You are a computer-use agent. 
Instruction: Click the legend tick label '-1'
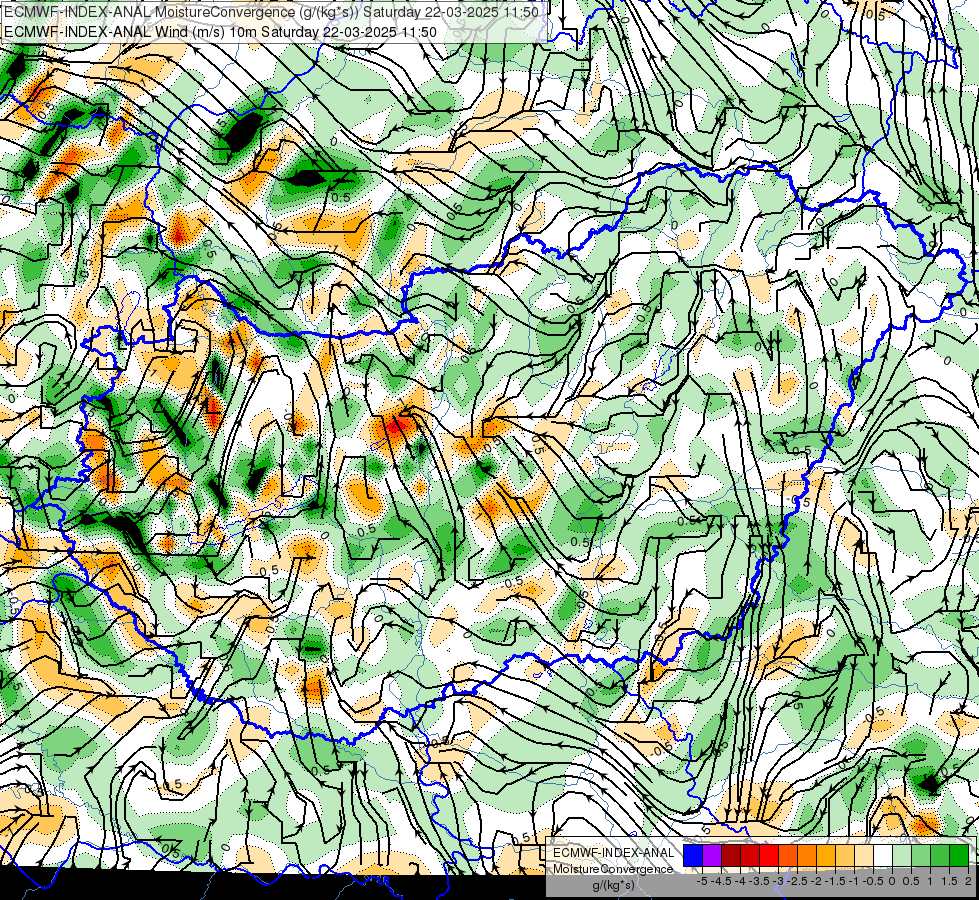point(854,881)
